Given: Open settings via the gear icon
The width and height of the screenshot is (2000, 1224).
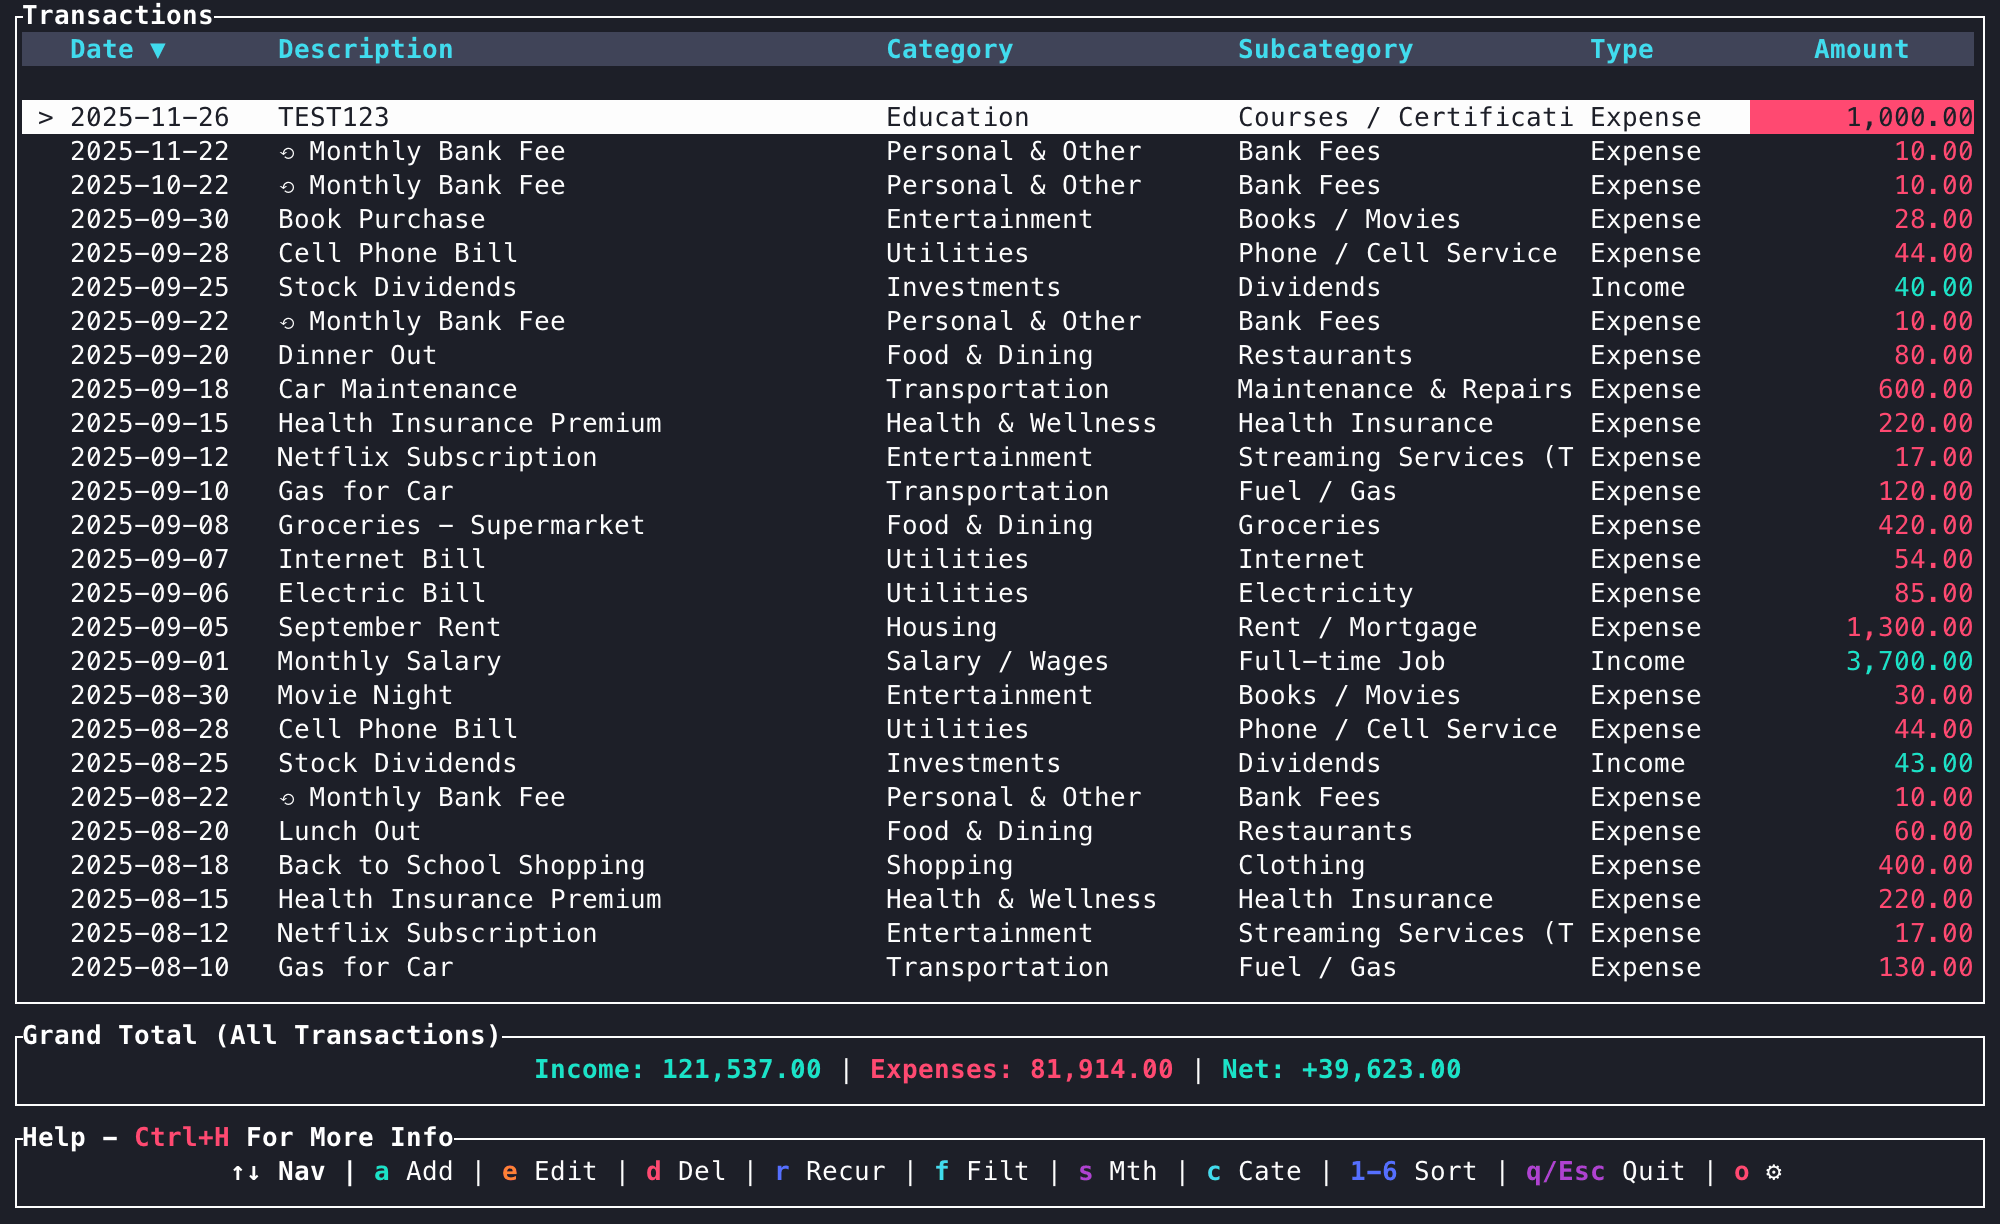Looking at the screenshot, I should coord(1773,1171).
